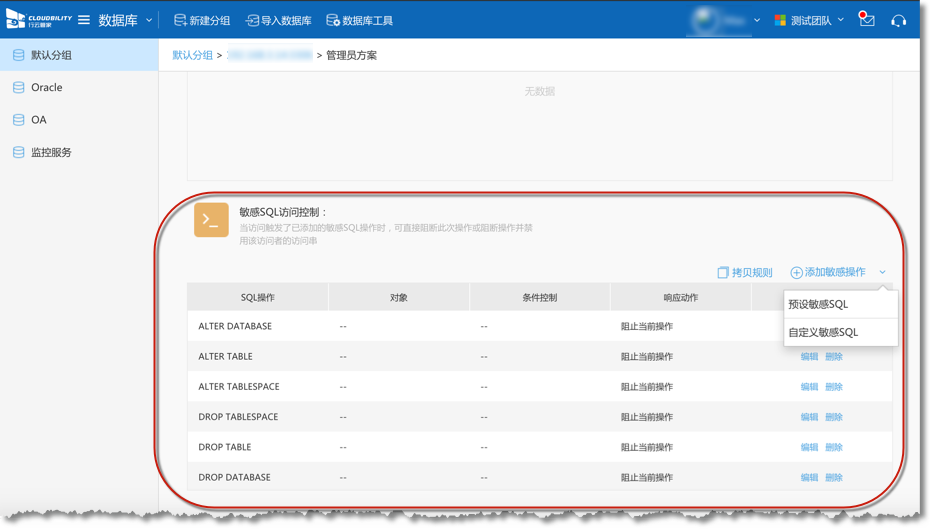Image resolution: width=930 pixels, height=529 pixels.
Task: Click the hamburger menu icon beside 数据库
Action: pos(84,20)
